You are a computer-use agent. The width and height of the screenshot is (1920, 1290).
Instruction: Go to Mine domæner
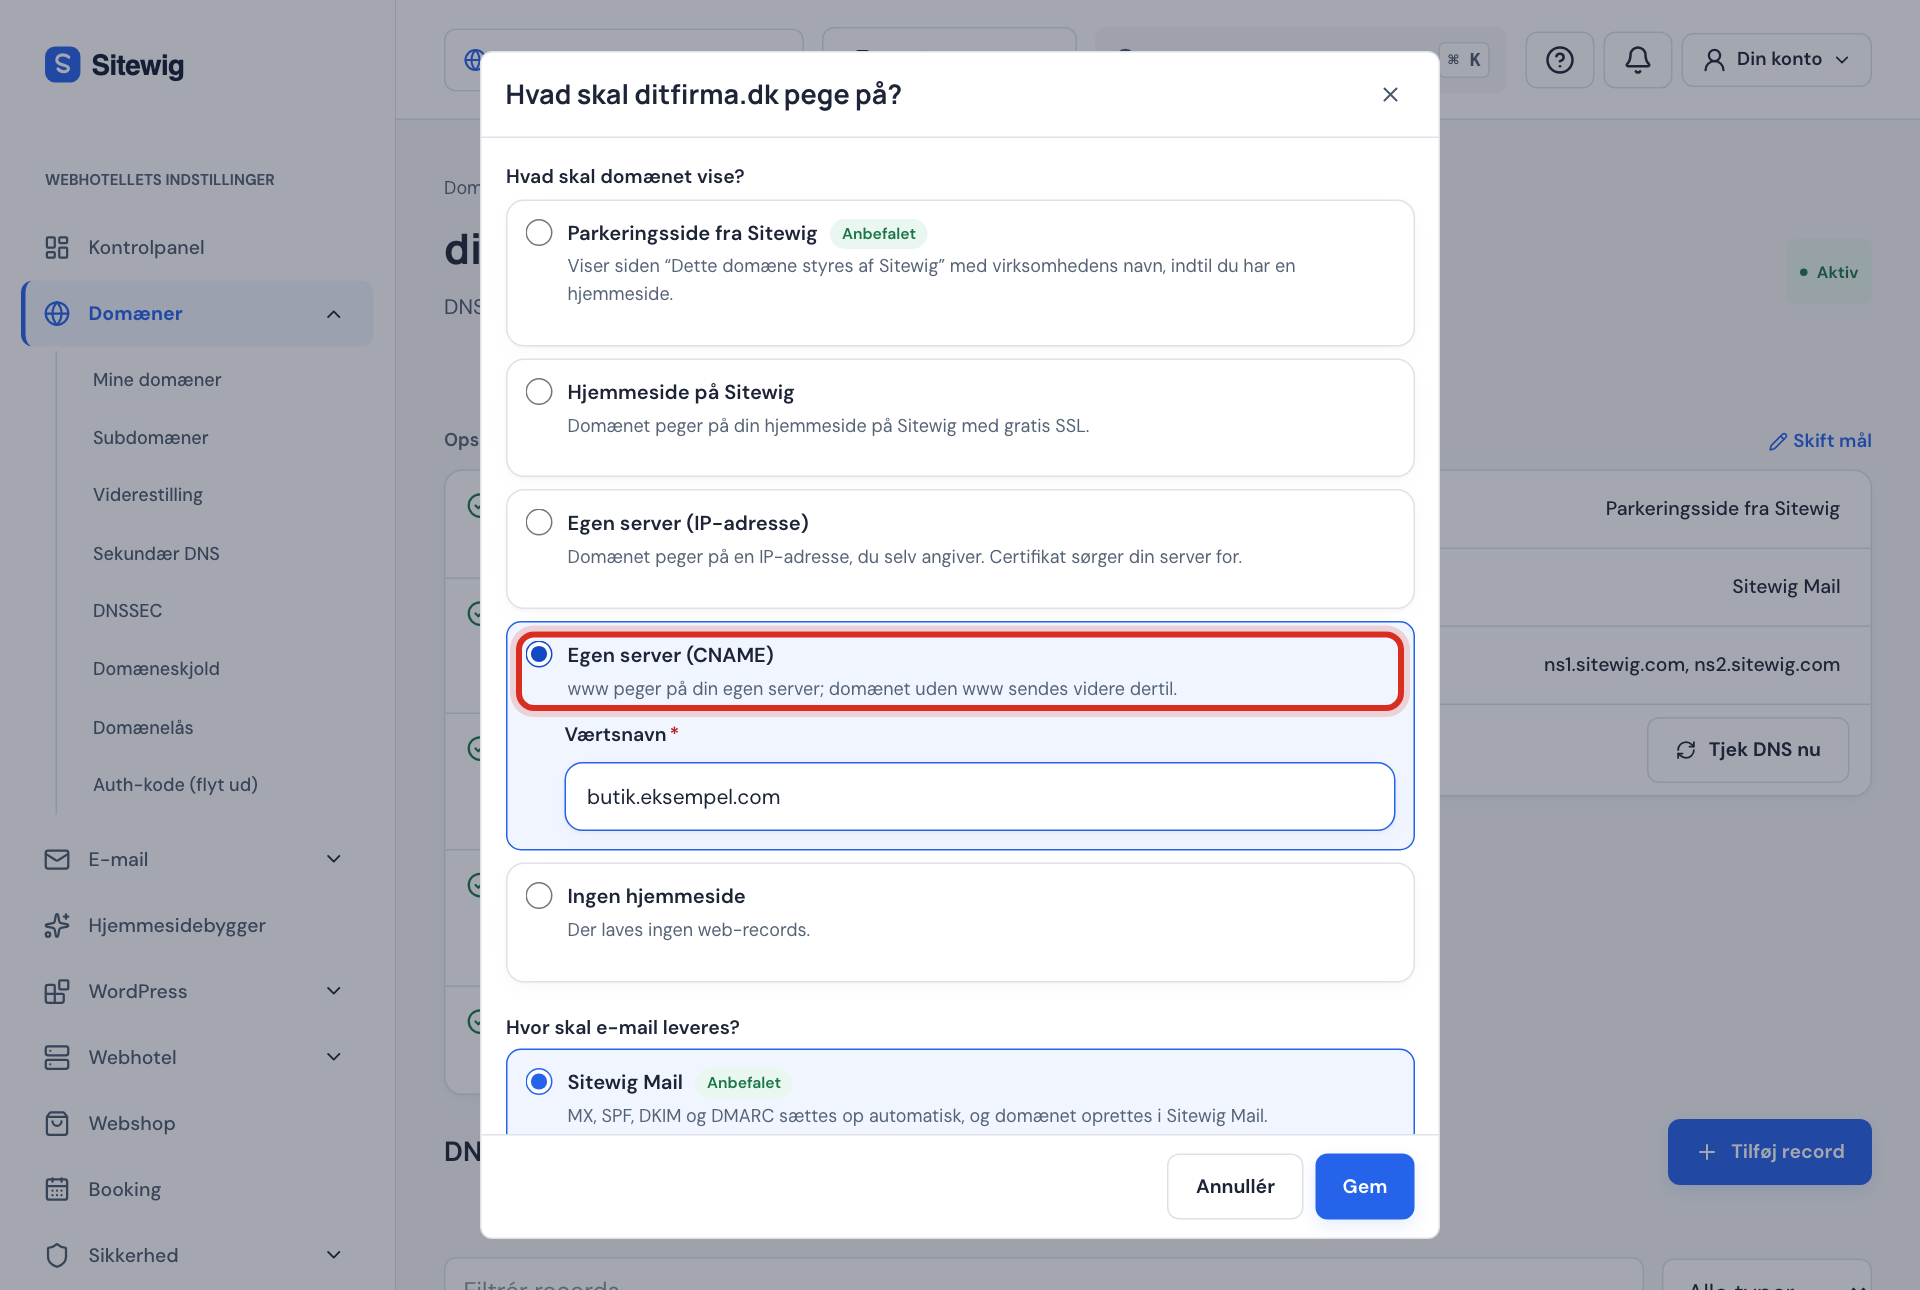tap(157, 380)
